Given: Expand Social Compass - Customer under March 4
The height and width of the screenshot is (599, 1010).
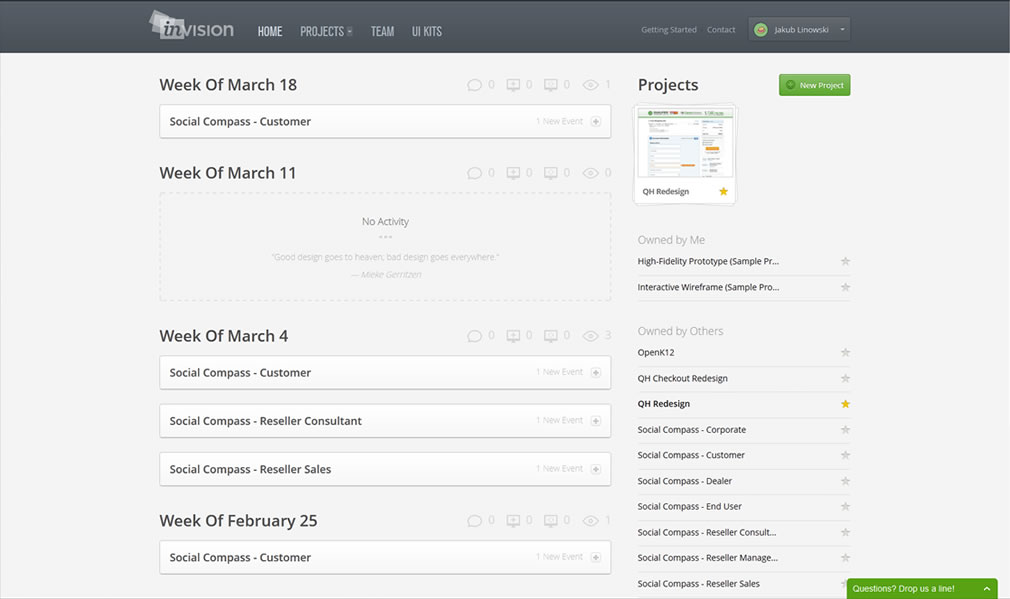Looking at the screenshot, I should 596,373.
